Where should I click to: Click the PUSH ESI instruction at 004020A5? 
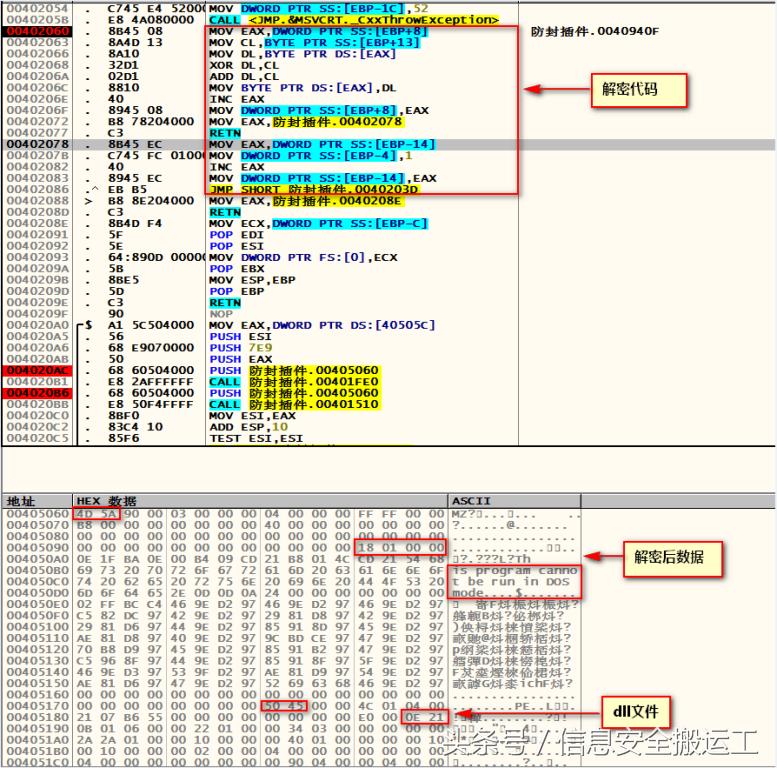tap(240, 337)
